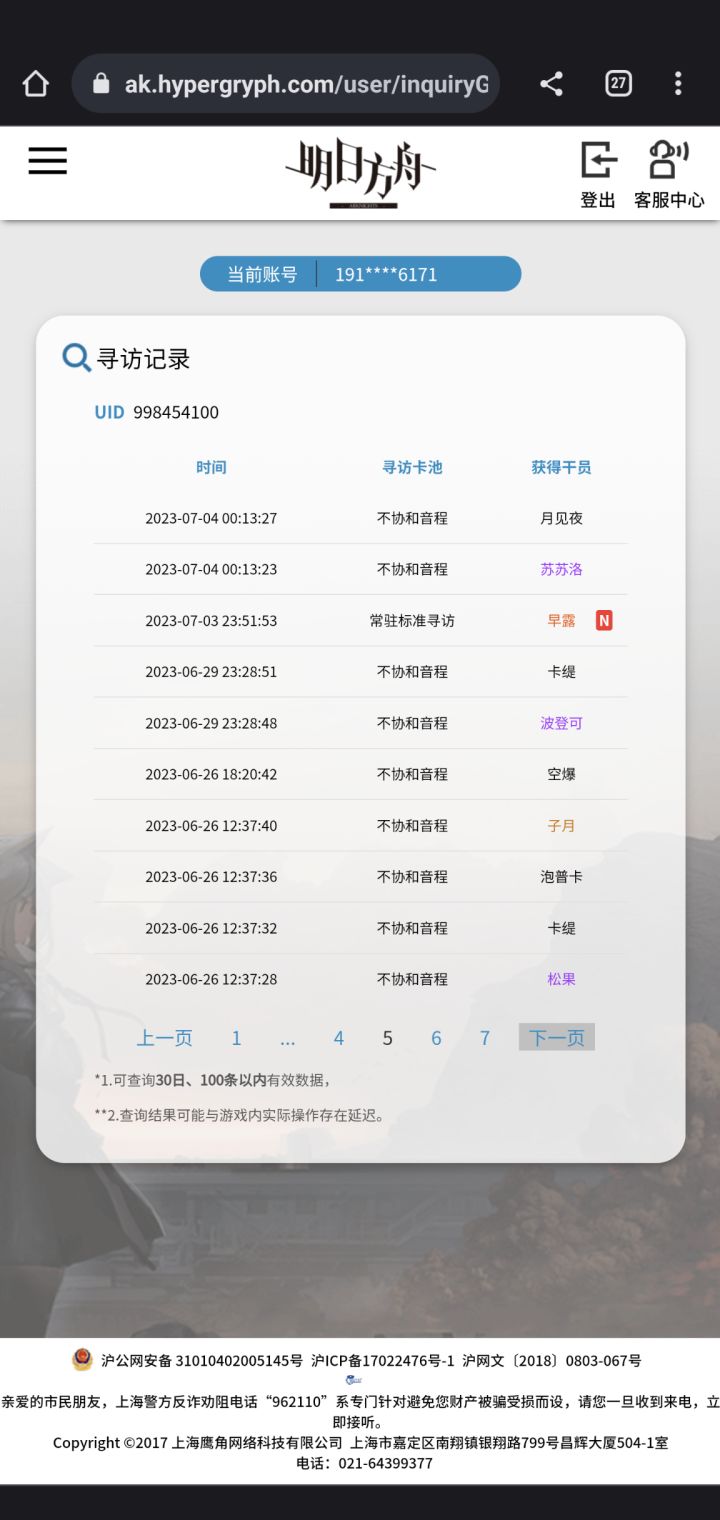Open the tab switcher showing 27 tabs

(x=618, y=83)
